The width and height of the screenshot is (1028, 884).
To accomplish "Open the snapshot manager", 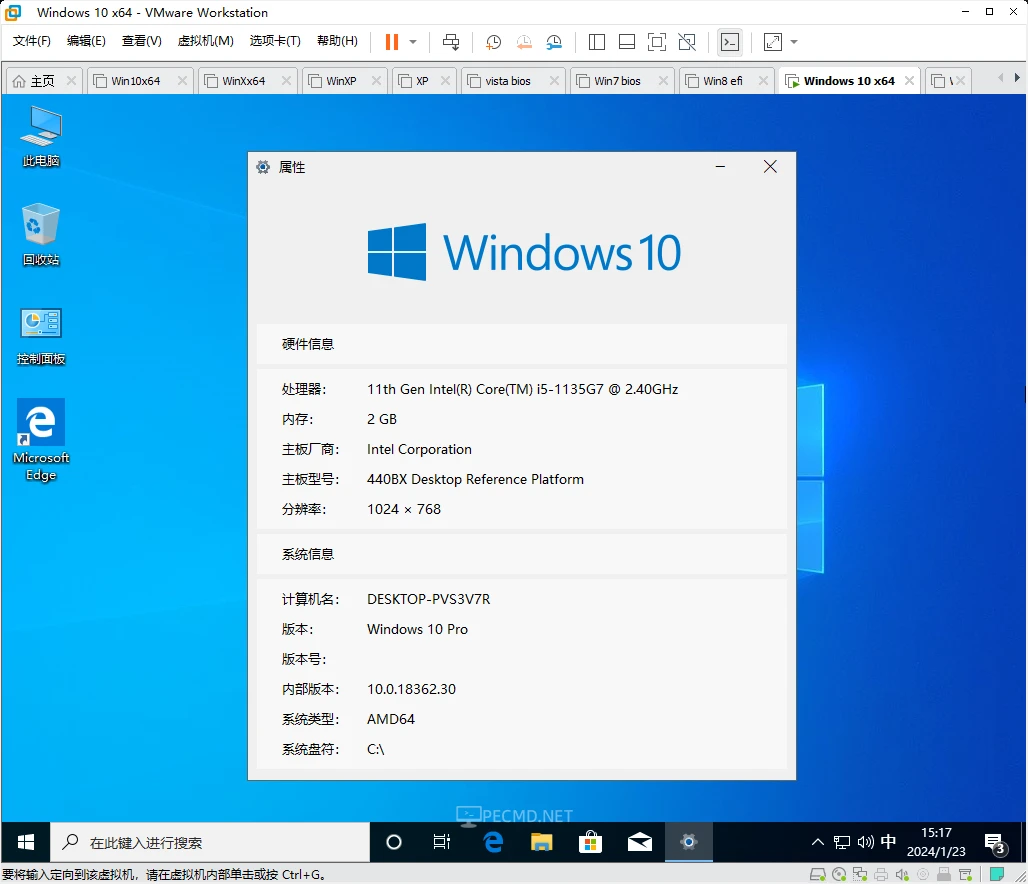I will click(x=554, y=42).
